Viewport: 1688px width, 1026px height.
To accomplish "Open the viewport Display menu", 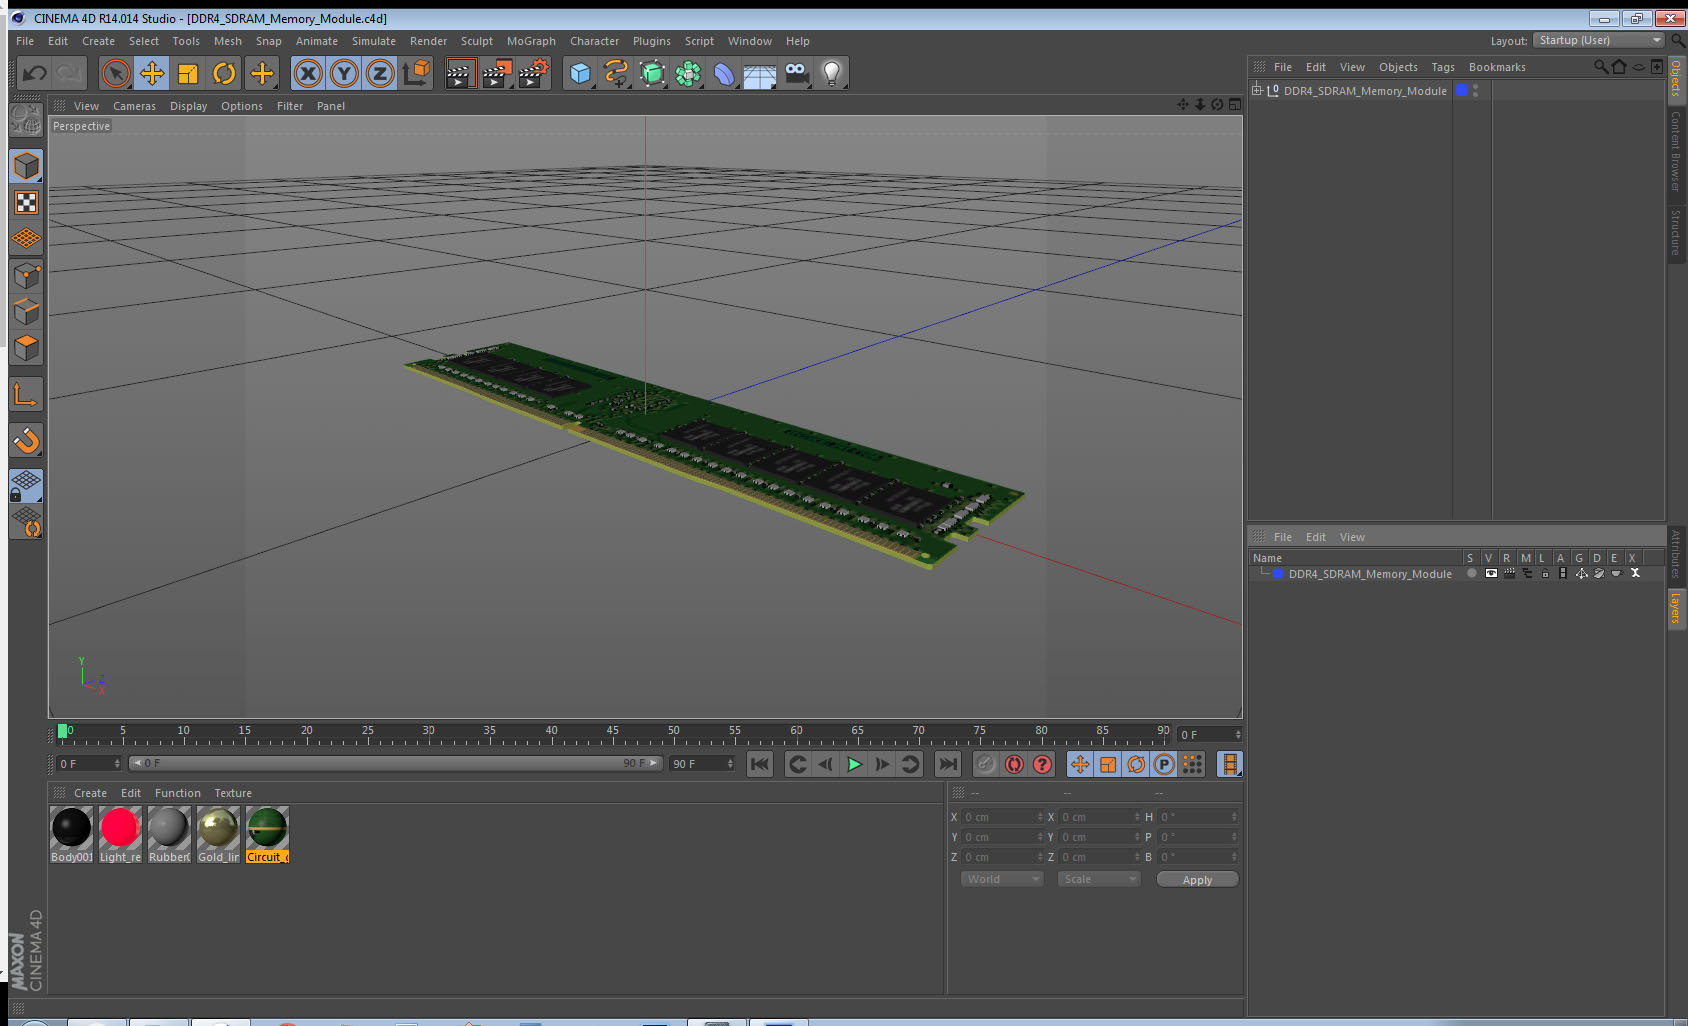I will 188,106.
